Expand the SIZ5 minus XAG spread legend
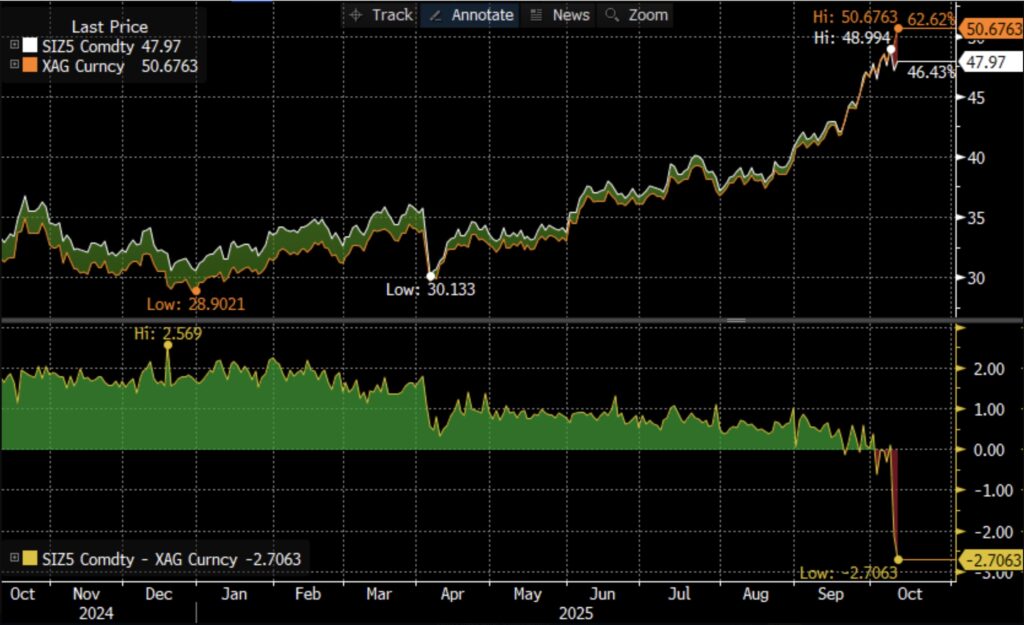Screen dimensions: 1024x625 (14, 560)
